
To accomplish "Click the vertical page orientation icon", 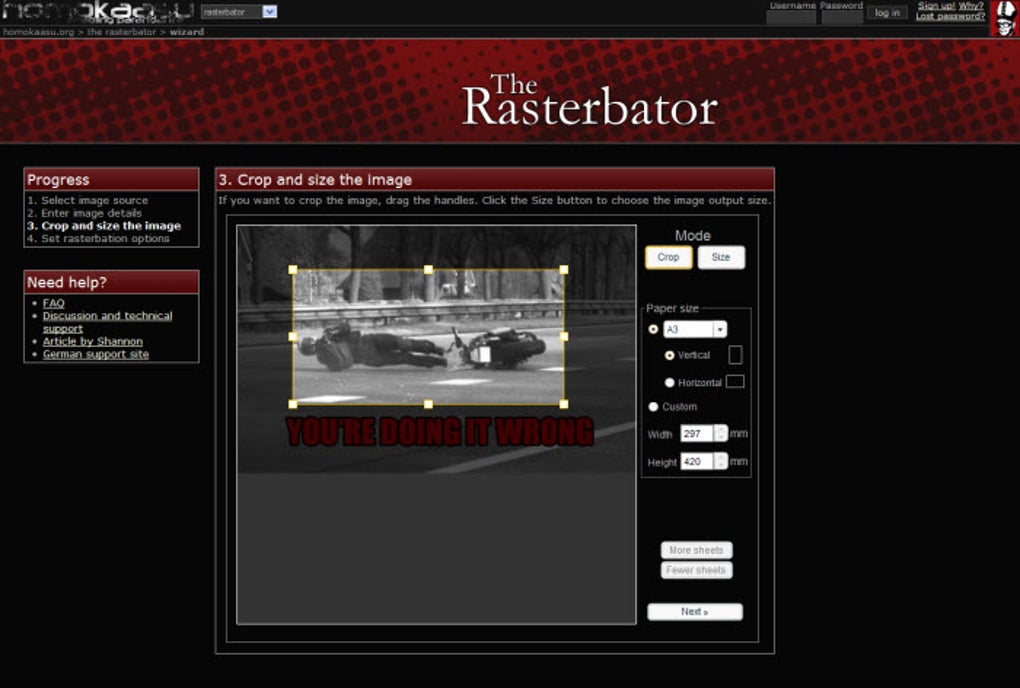I will [x=735, y=355].
